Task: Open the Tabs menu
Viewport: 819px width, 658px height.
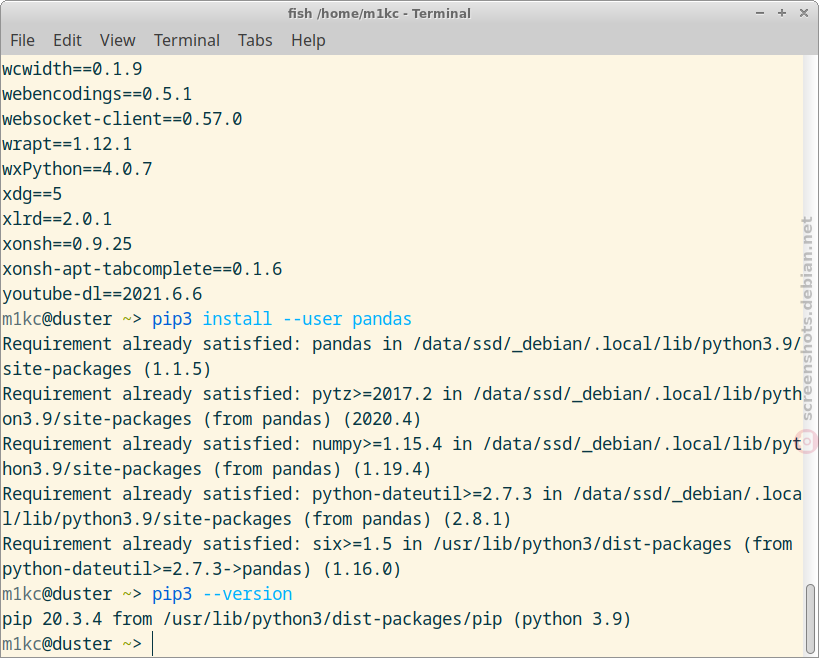Action: pos(255,40)
